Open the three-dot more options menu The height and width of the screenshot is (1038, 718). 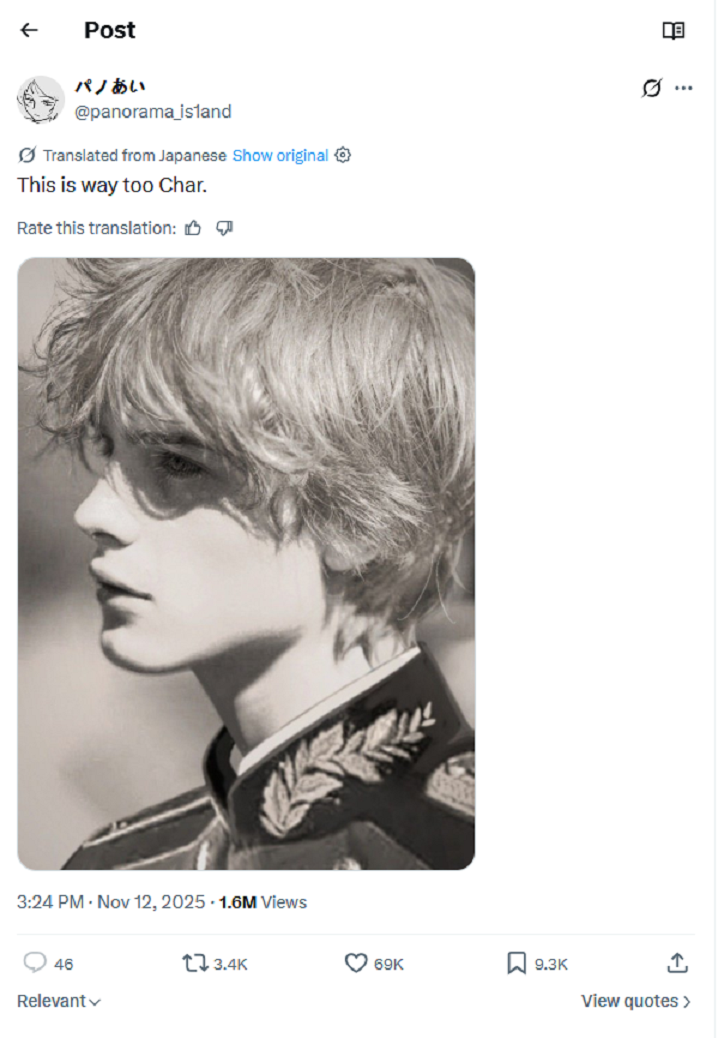point(684,87)
